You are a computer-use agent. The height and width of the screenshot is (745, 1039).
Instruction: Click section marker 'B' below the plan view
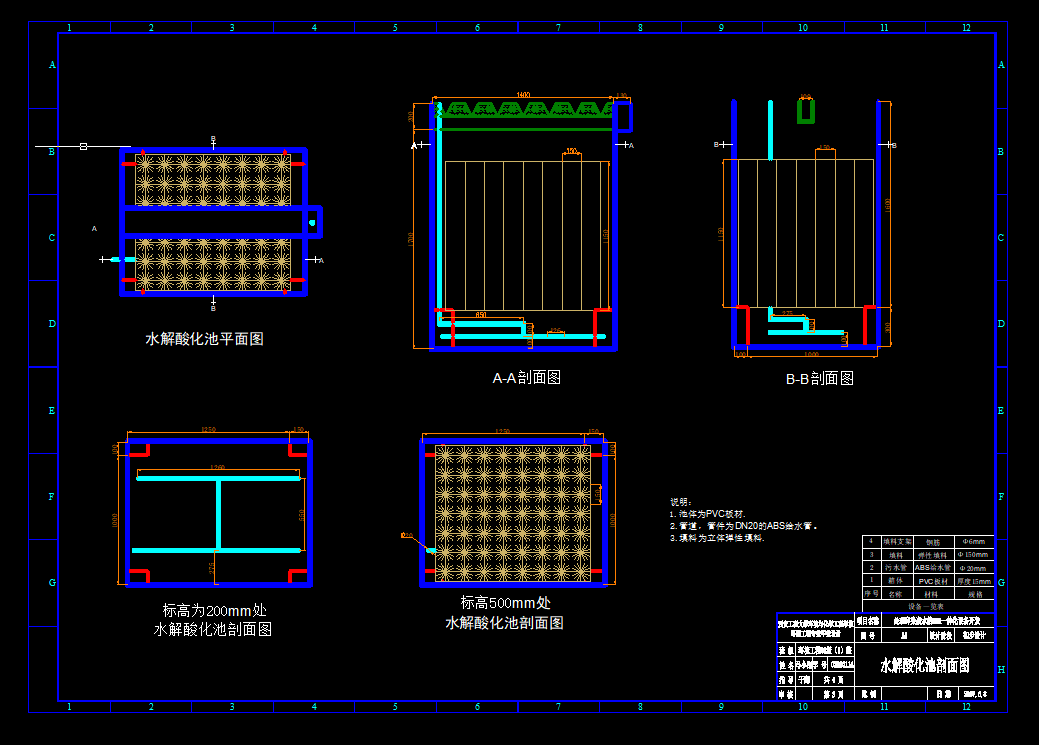[213, 308]
